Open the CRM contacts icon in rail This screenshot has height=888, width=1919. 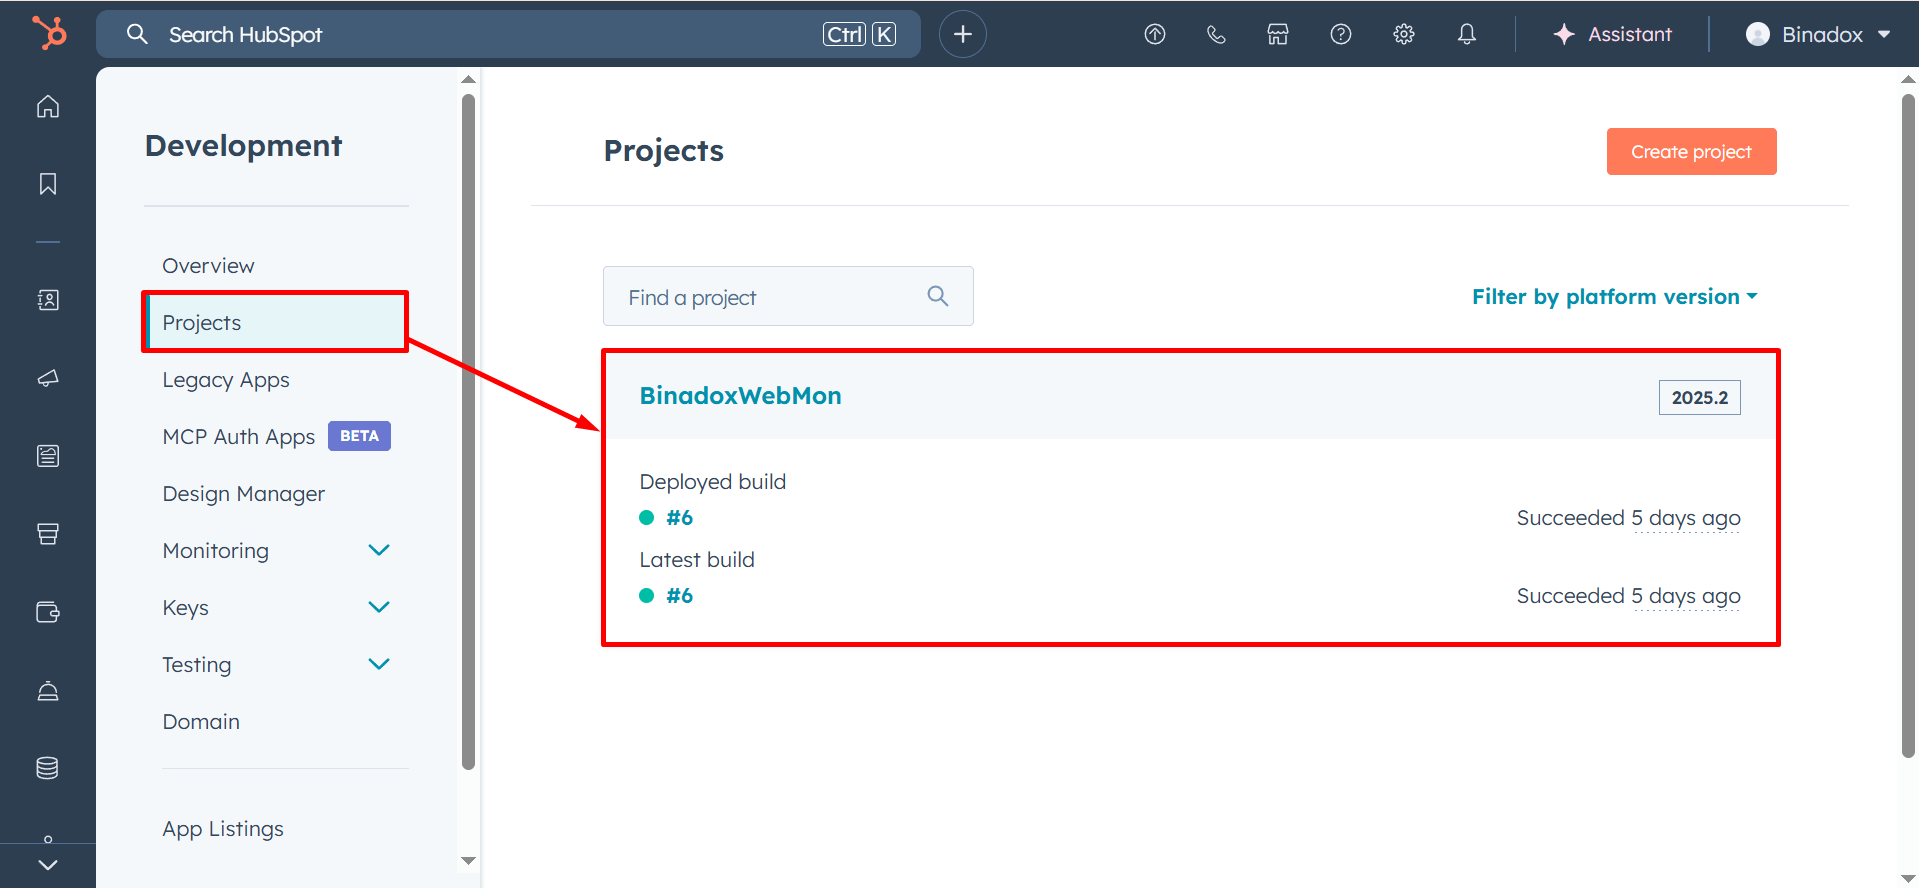tap(48, 300)
